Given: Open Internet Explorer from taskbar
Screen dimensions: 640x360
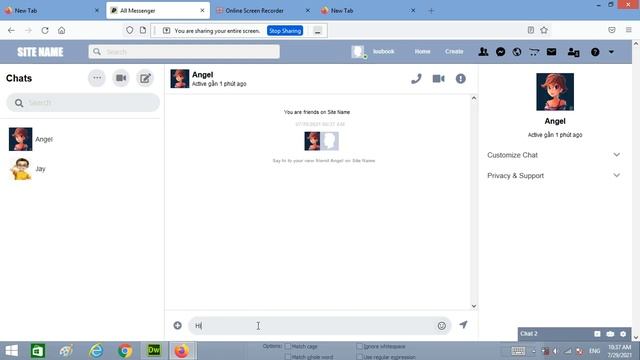Looking at the screenshot, I should pyautogui.click(x=96, y=351).
